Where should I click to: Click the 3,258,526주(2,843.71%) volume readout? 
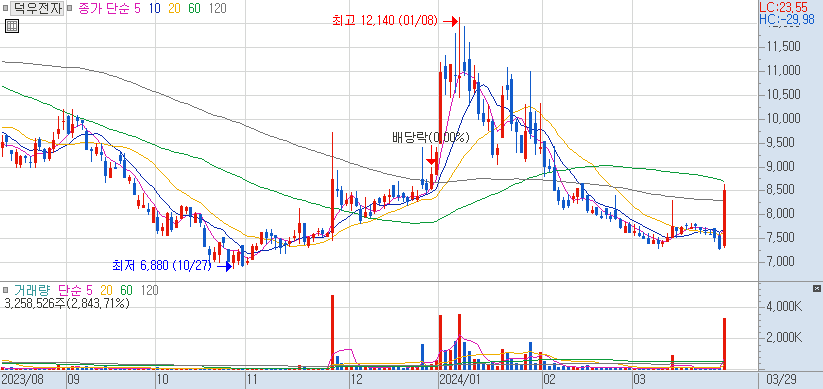pyautogui.click(x=67, y=303)
